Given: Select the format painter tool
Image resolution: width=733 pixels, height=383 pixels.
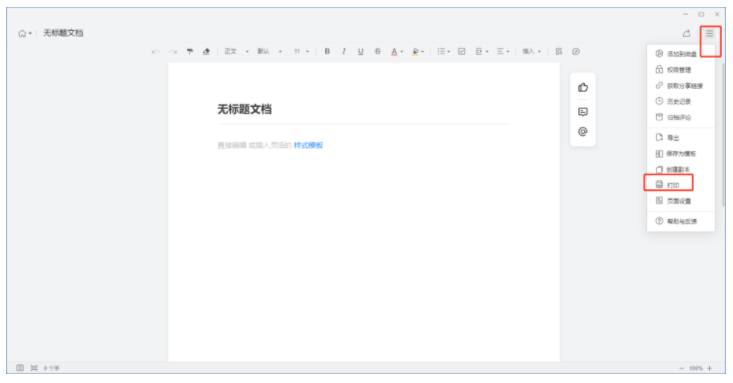Looking at the screenshot, I should [x=190, y=51].
